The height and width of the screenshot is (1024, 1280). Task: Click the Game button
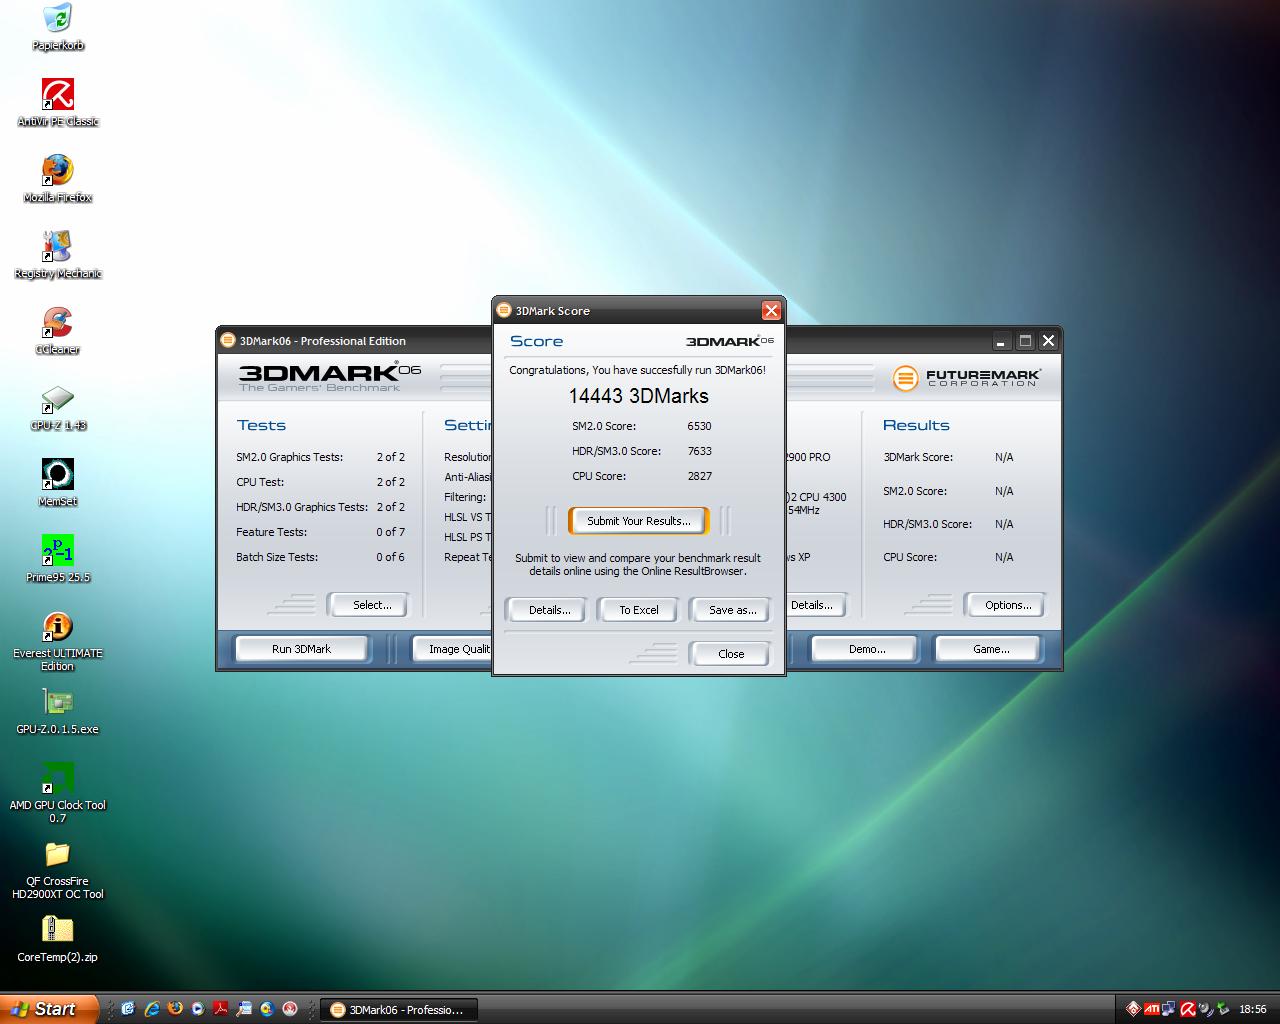click(991, 649)
